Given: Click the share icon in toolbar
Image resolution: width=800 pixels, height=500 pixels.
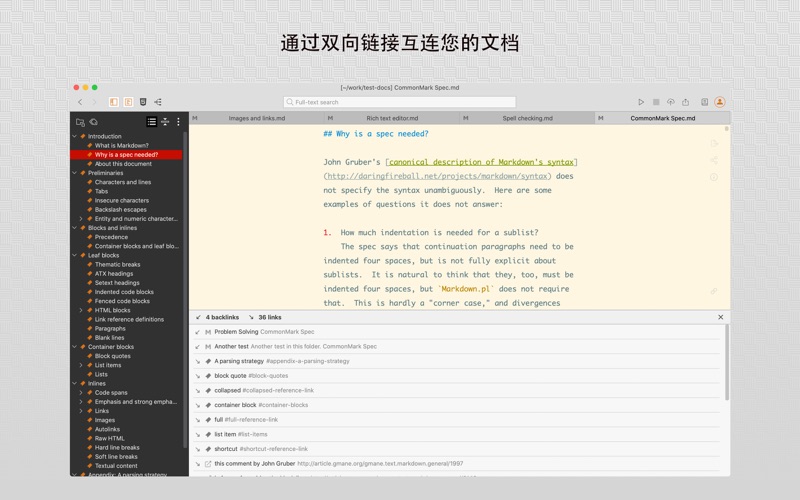Looking at the screenshot, I should pos(685,102).
